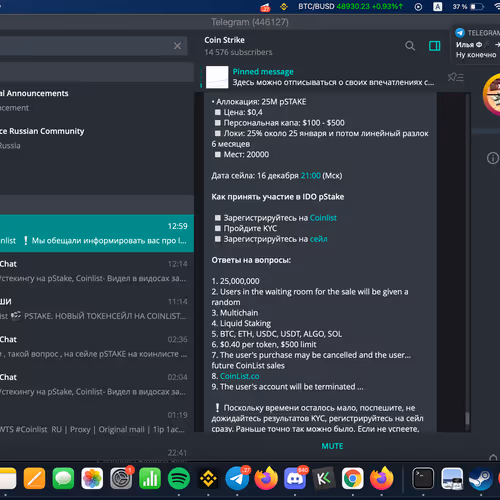Open the pinned message preview
Screen dimensions: 500x500
[333, 77]
